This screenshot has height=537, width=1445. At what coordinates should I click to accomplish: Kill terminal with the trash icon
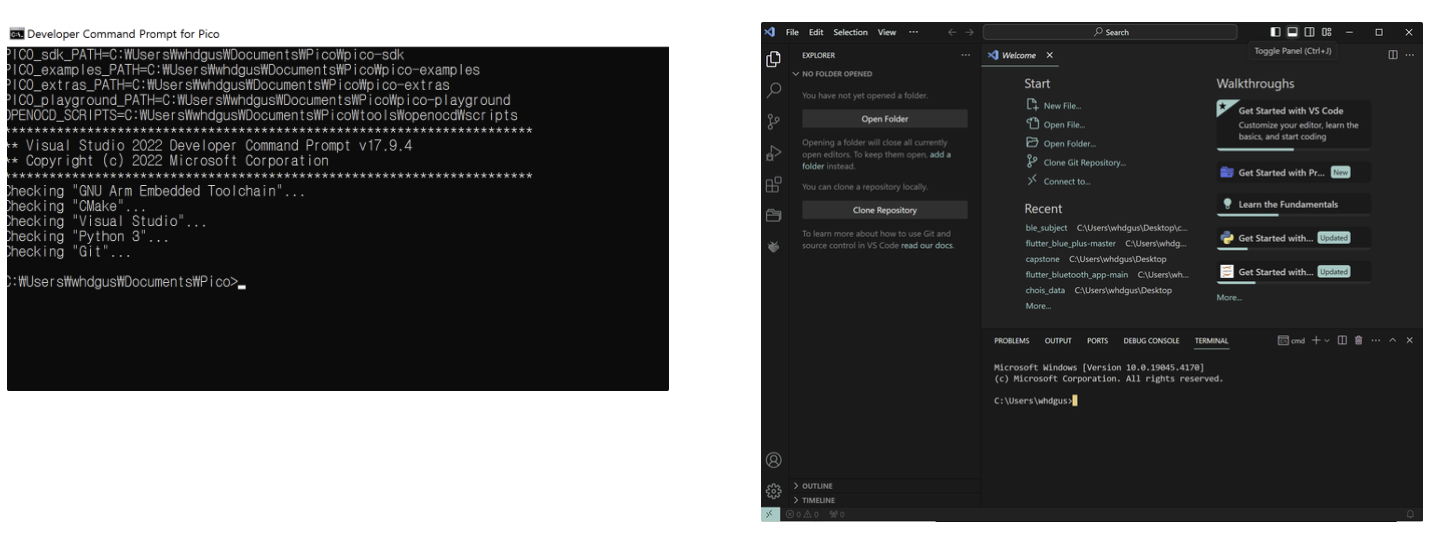1358,341
